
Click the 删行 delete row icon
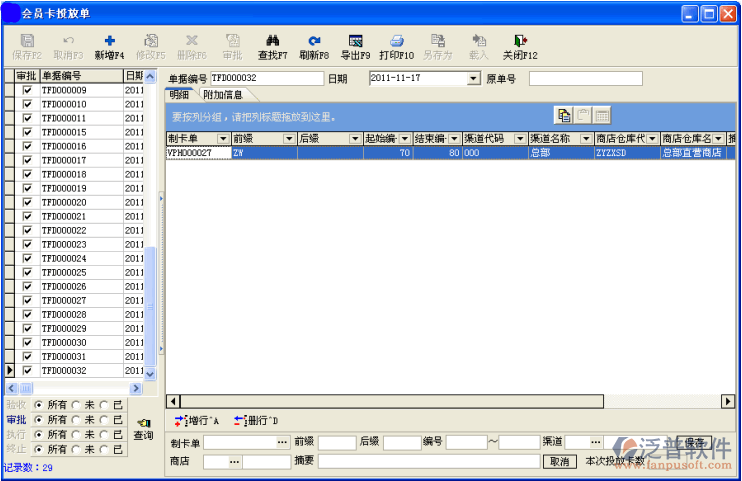pos(239,420)
